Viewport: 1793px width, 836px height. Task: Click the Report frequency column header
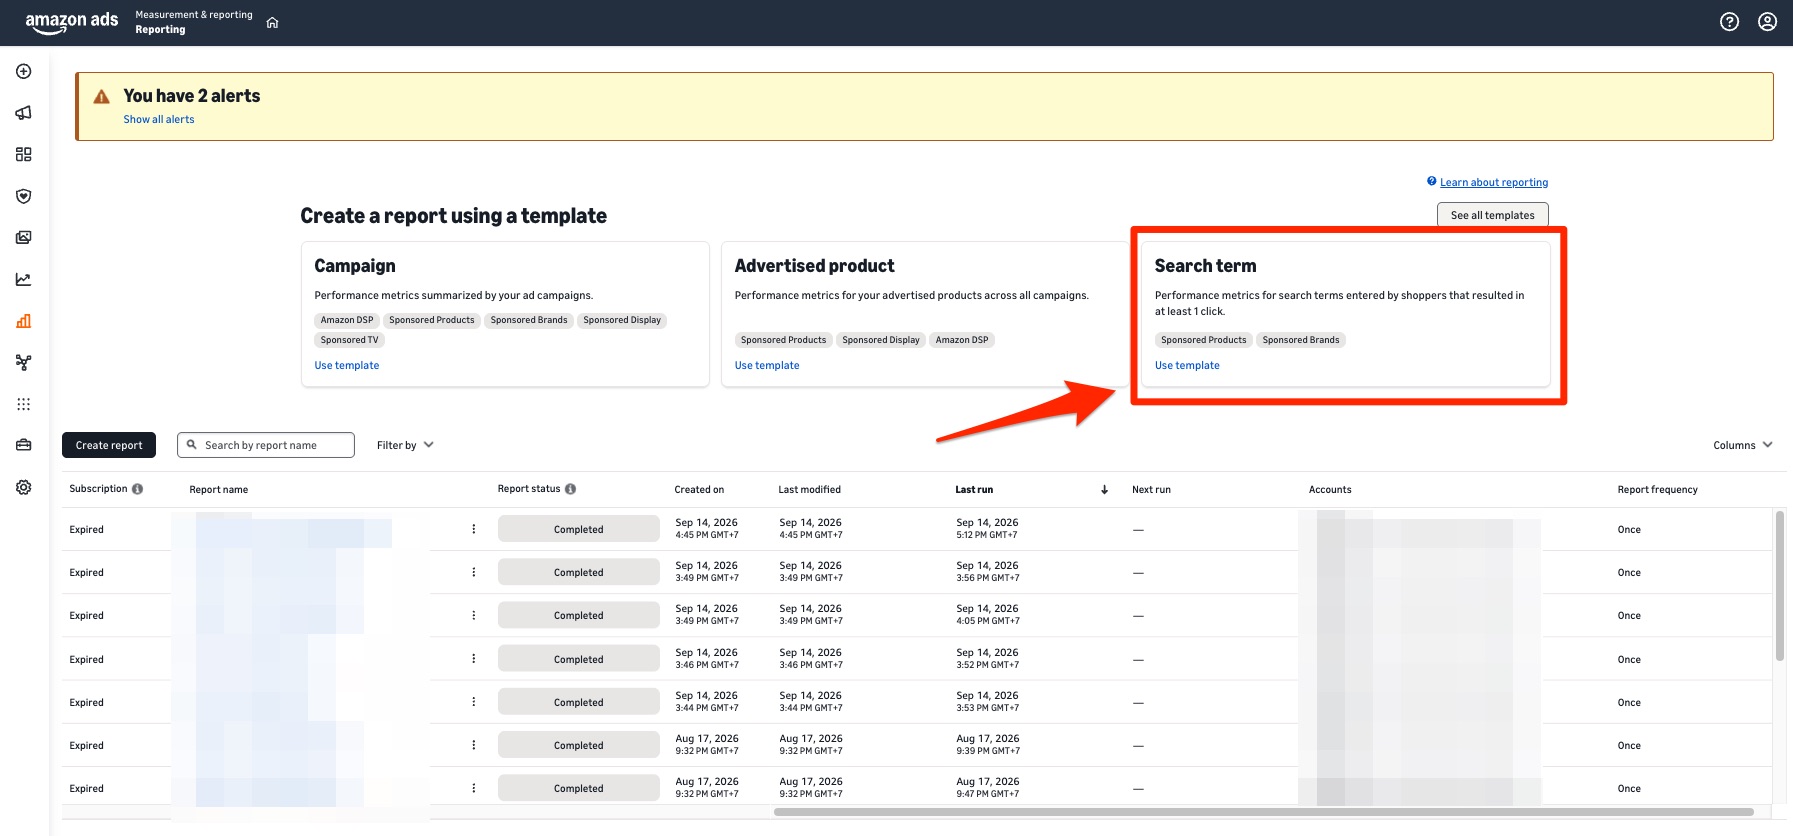[1657, 490]
